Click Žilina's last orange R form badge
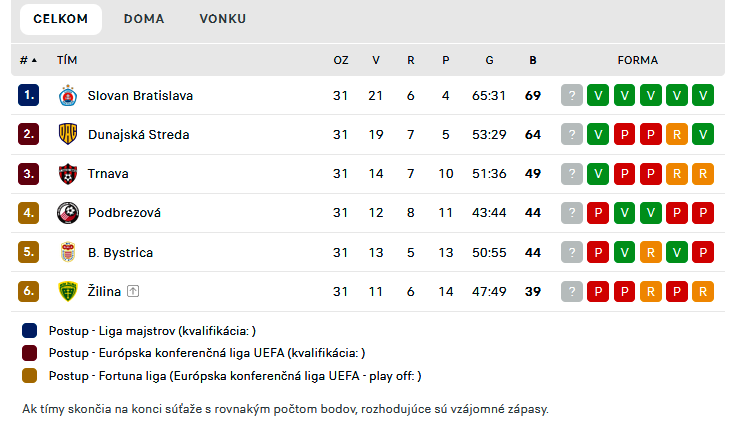This screenshot has width=733, height=421. click(x=702, y=292)
